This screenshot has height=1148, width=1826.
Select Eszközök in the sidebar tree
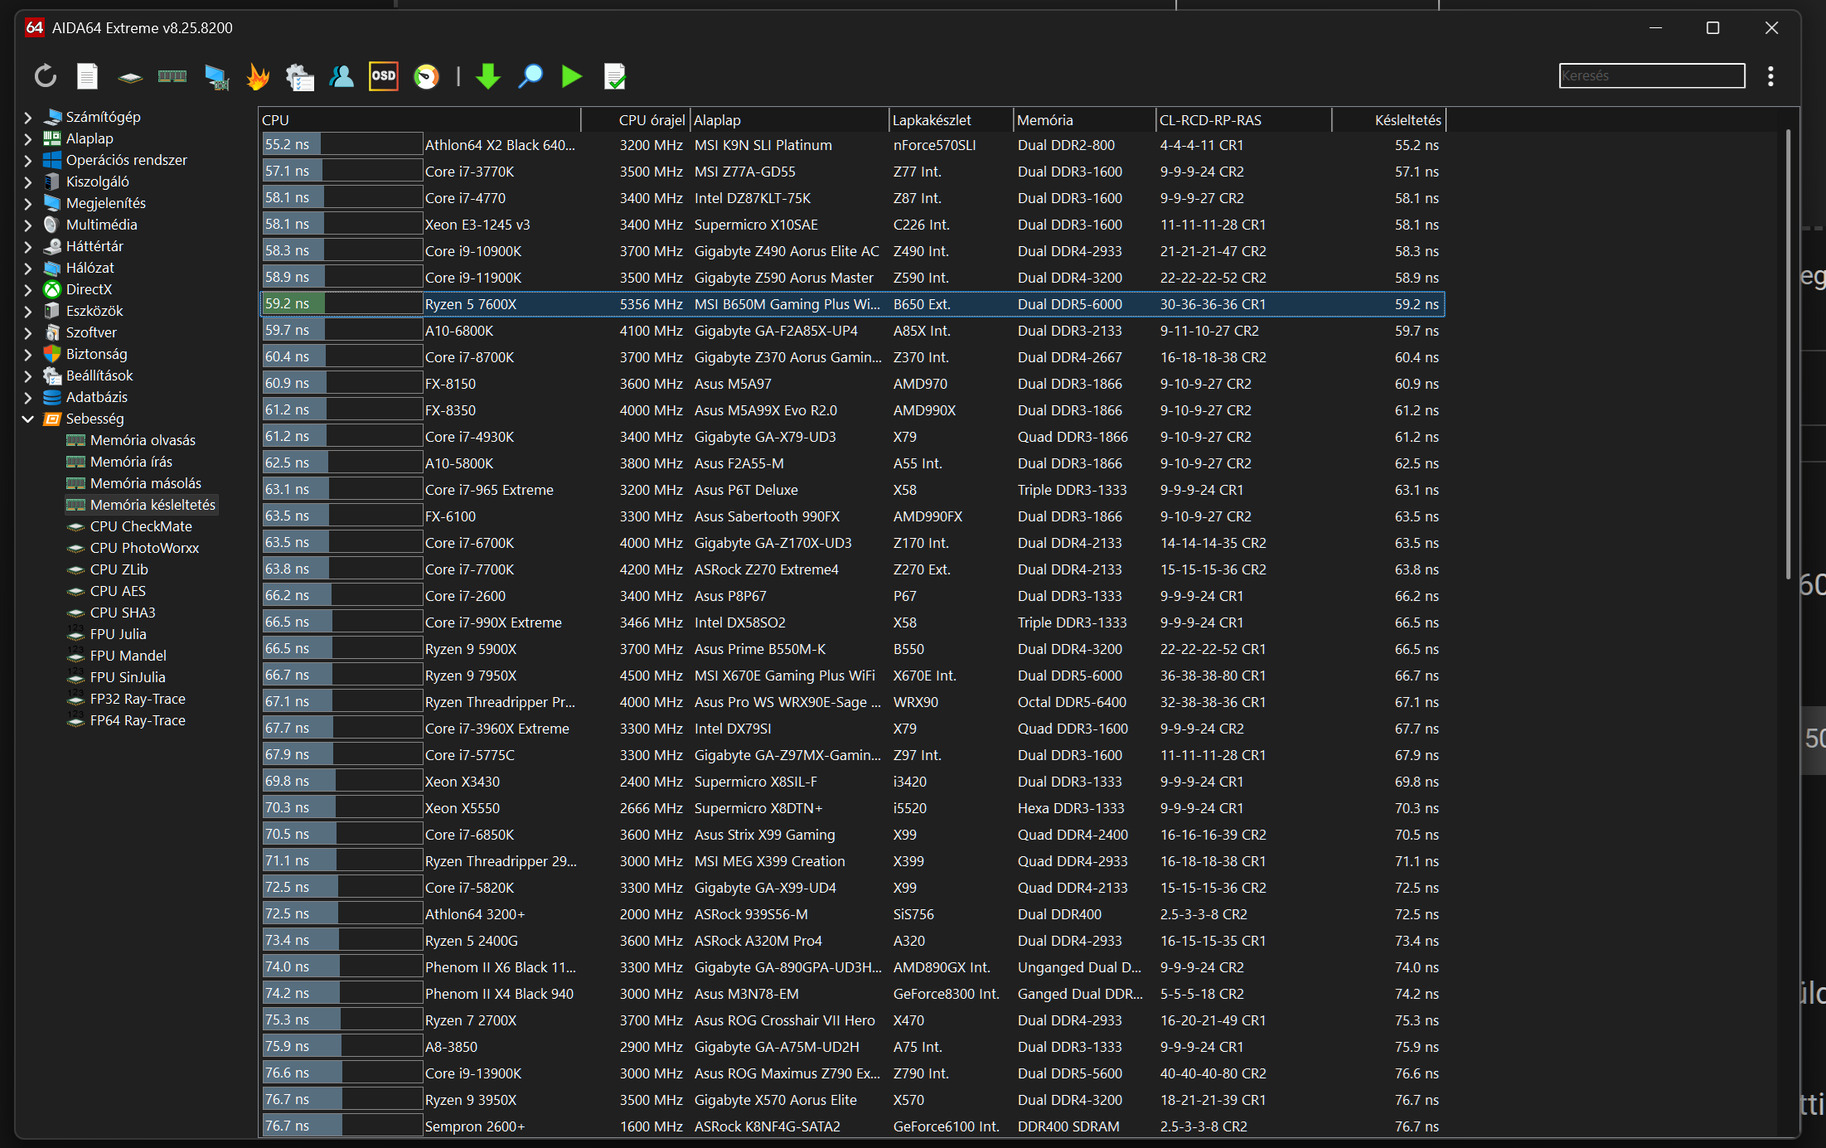[94, 311]
